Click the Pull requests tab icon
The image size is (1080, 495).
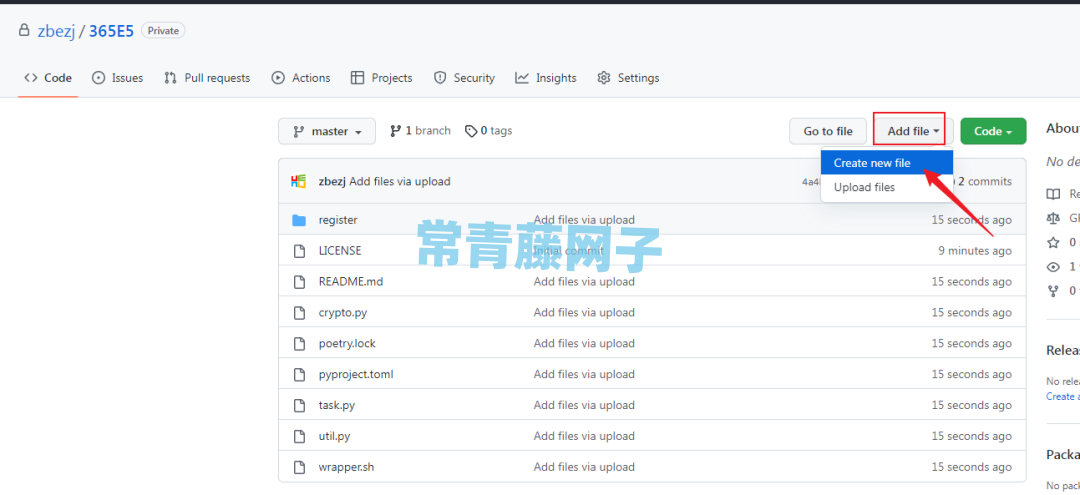coord(170,78)
